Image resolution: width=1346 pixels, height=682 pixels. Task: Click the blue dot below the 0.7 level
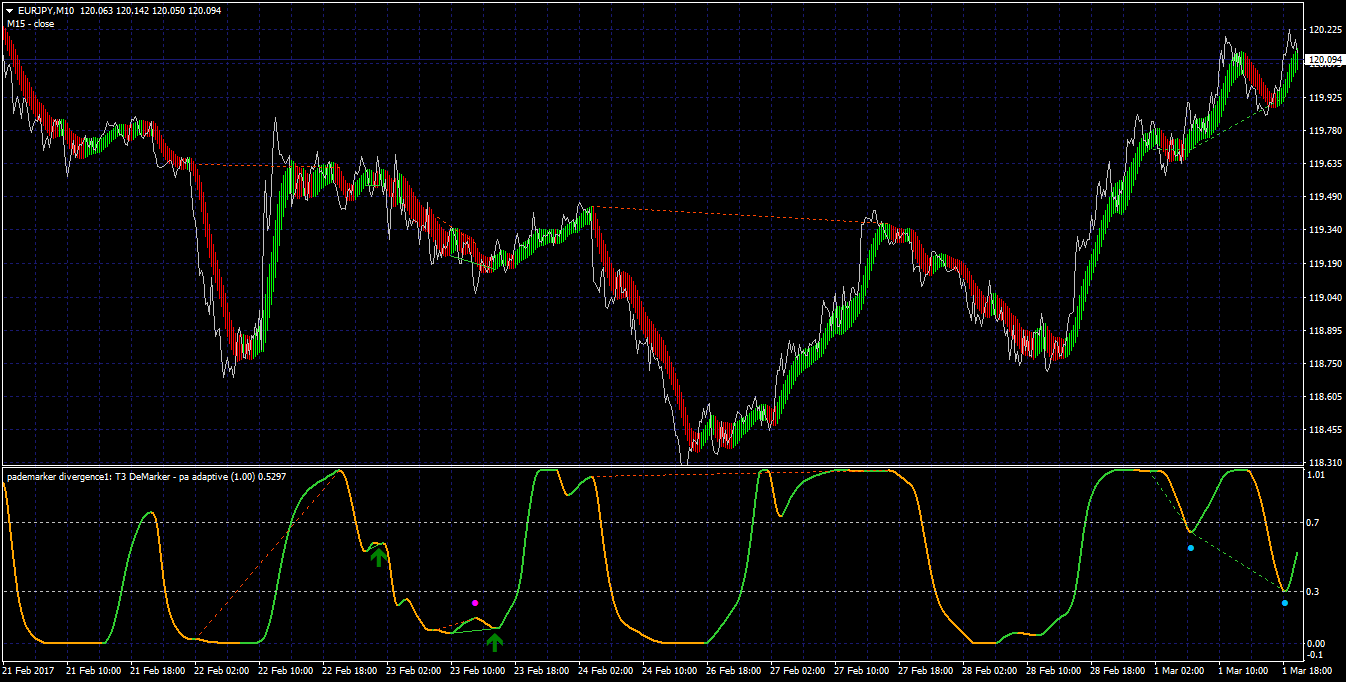(x=1190, y=548)
